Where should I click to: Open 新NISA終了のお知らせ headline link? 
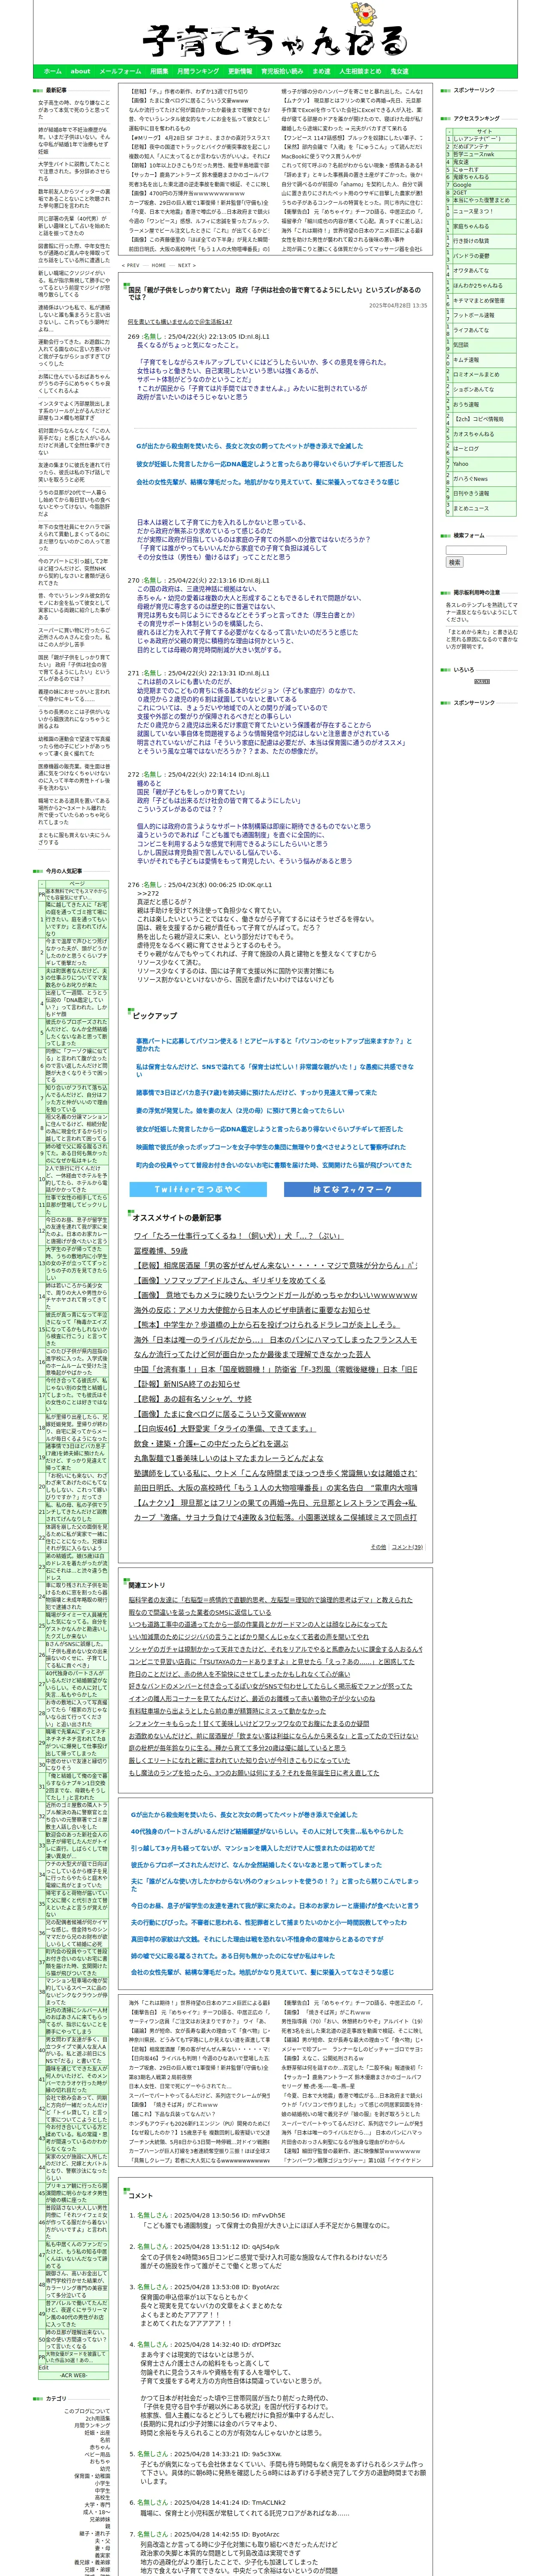pos(187,1384)
